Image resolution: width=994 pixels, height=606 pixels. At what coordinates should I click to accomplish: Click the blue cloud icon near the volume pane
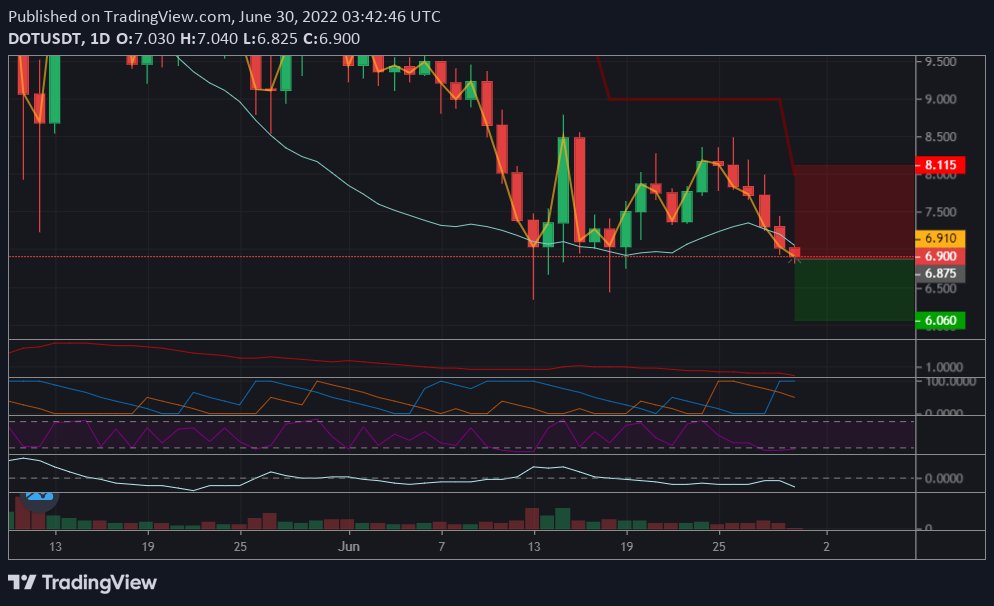39,498
